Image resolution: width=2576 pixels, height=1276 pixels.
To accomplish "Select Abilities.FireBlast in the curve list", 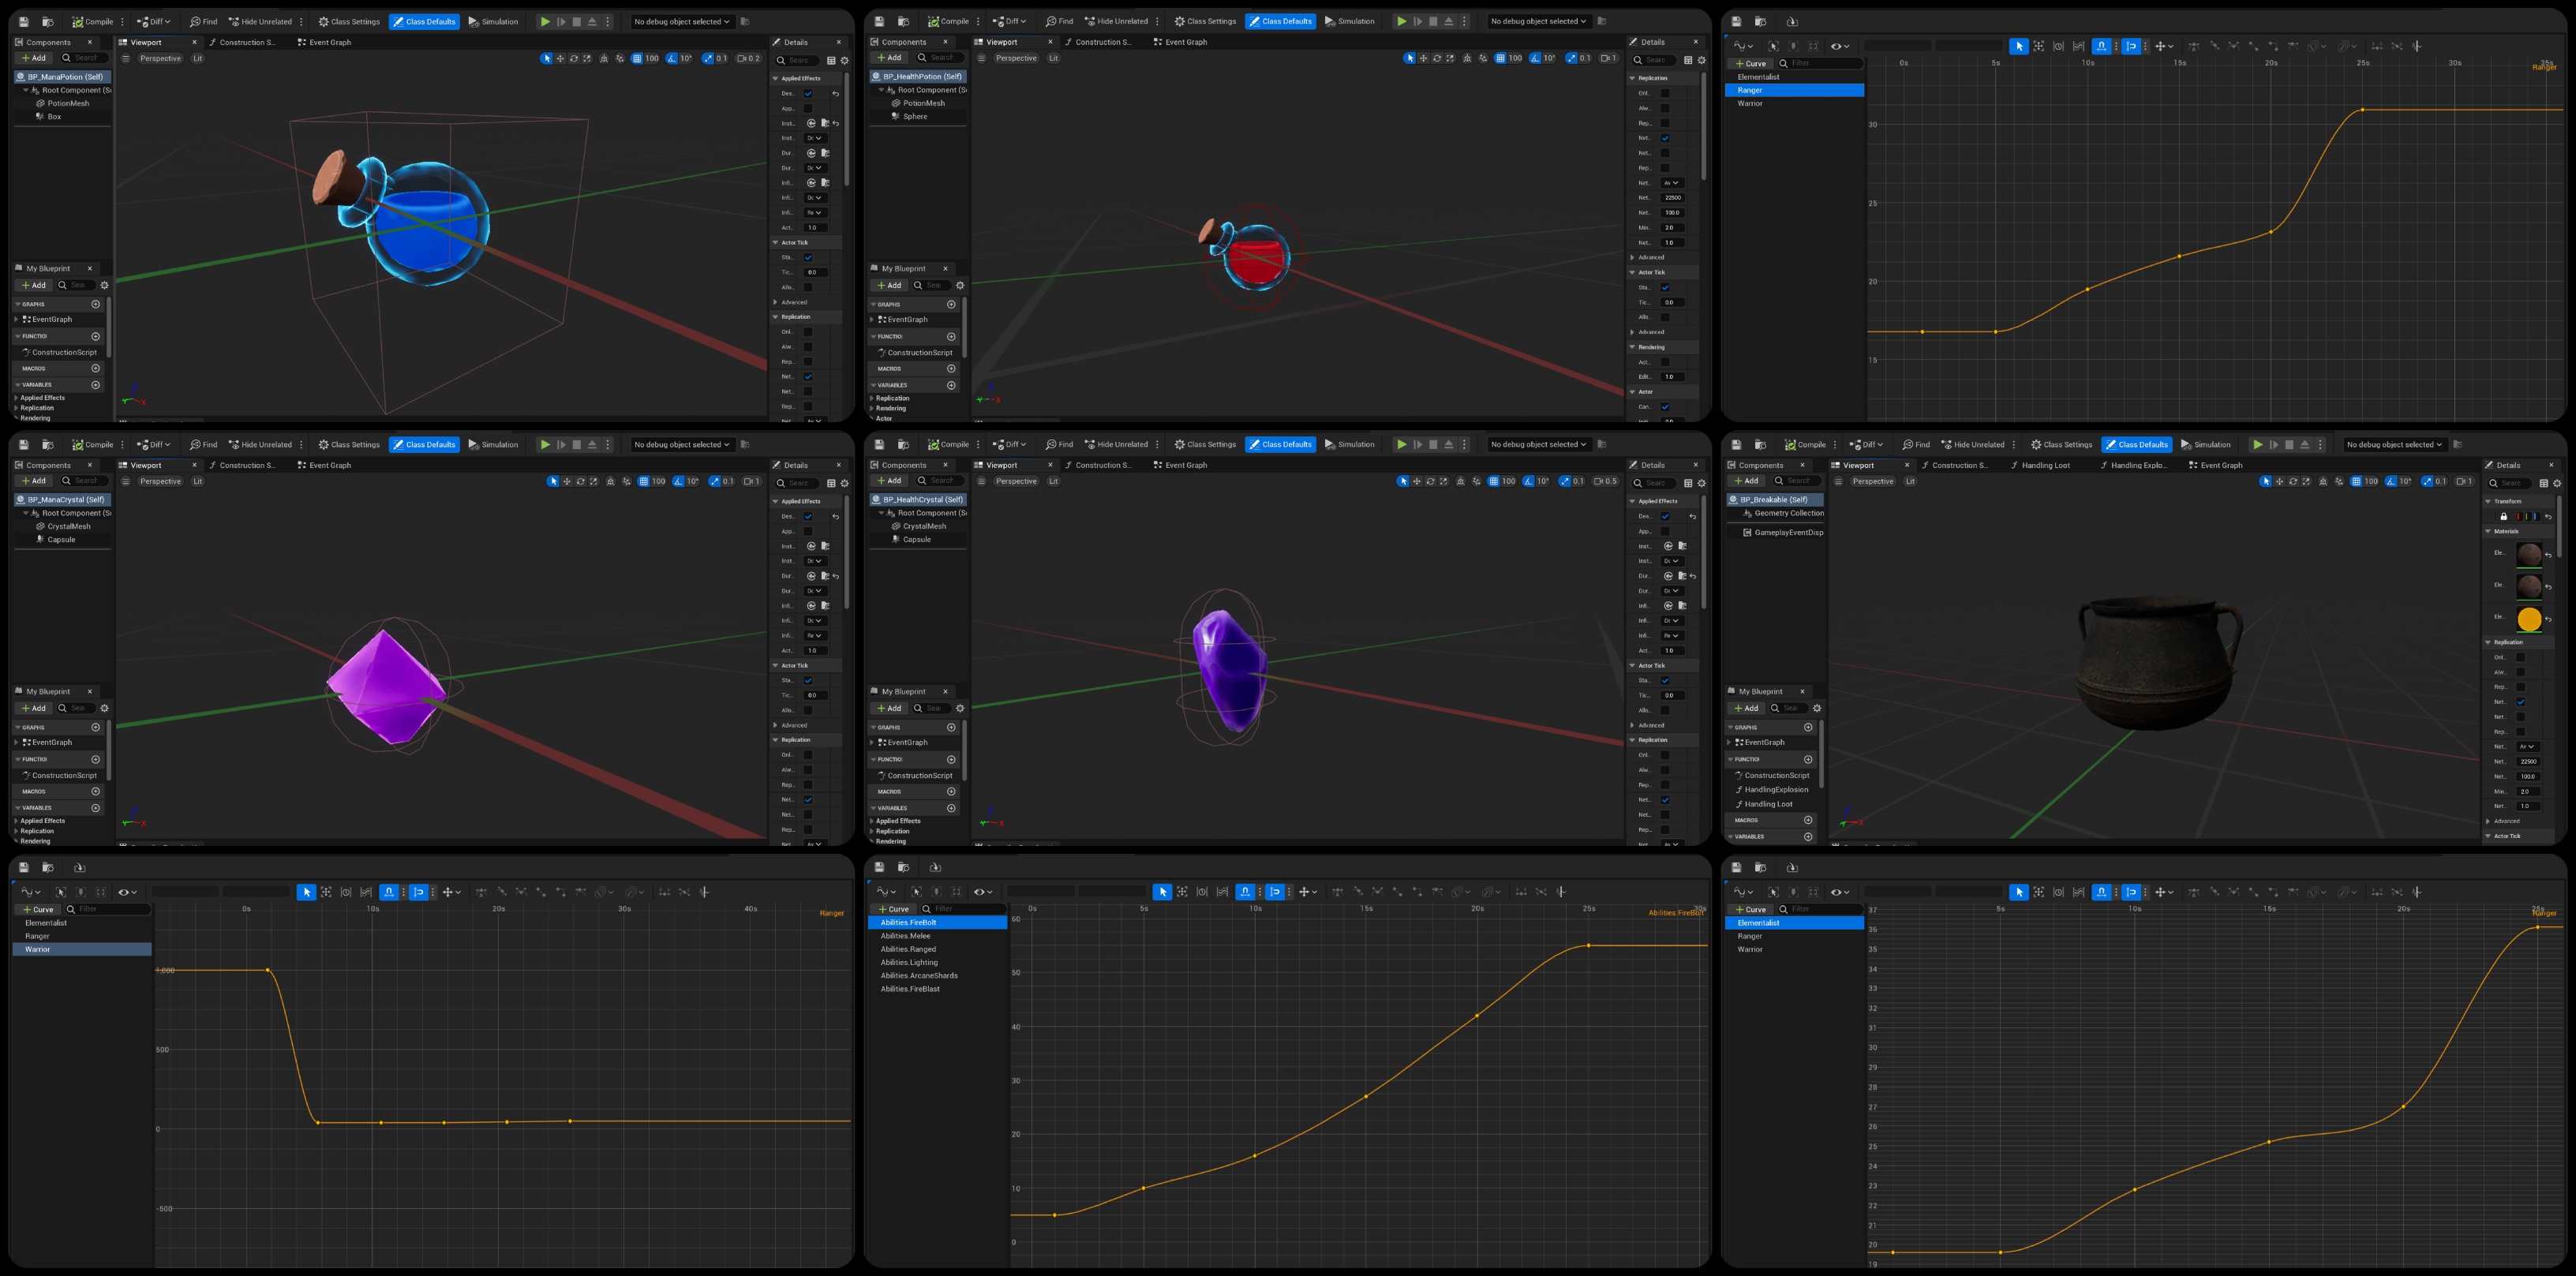I will [x=910, y=989].
